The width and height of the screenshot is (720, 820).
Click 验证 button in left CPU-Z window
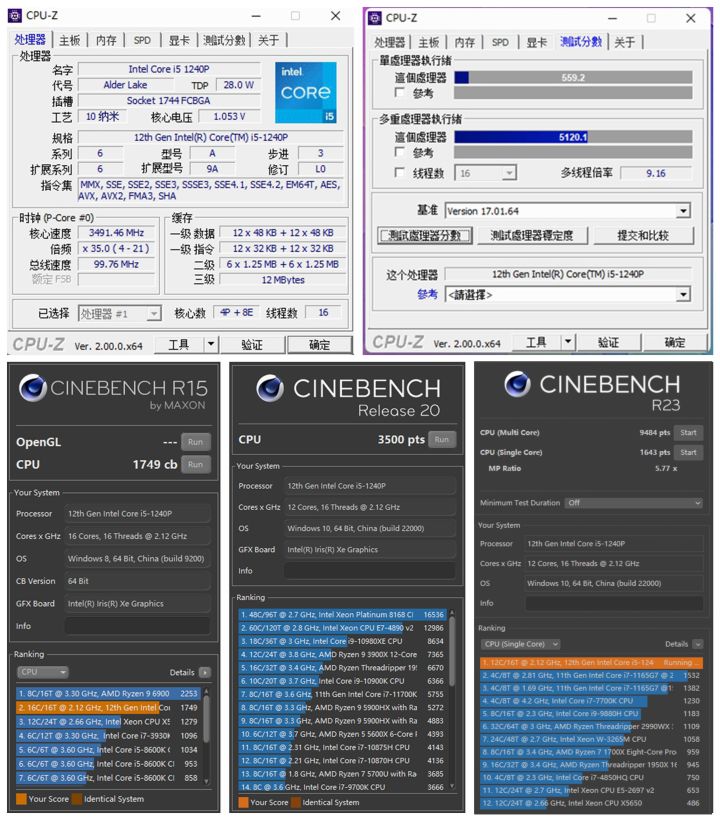(252, 345)
